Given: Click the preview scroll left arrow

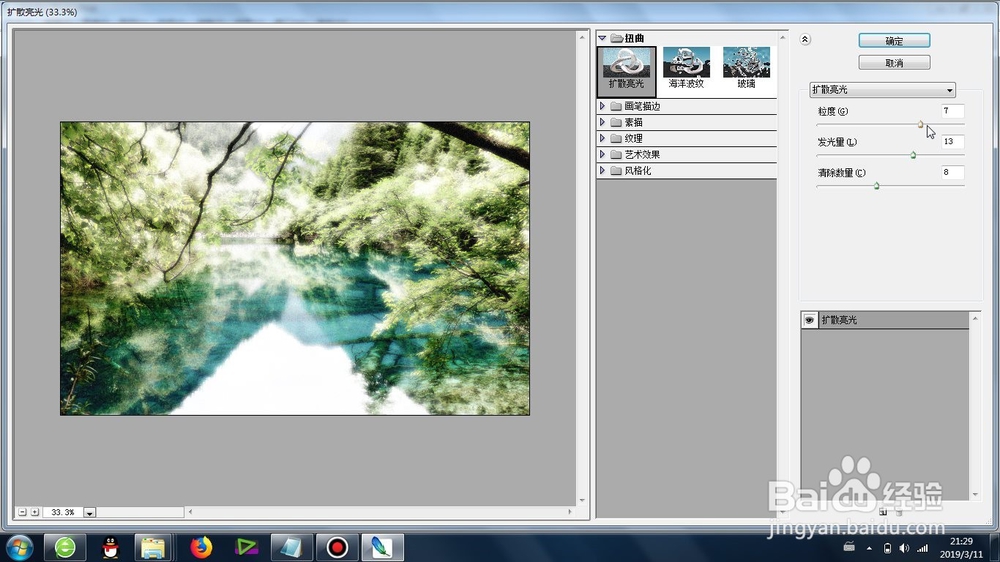Looking at the screenshot, I should [x=190, y=512].
